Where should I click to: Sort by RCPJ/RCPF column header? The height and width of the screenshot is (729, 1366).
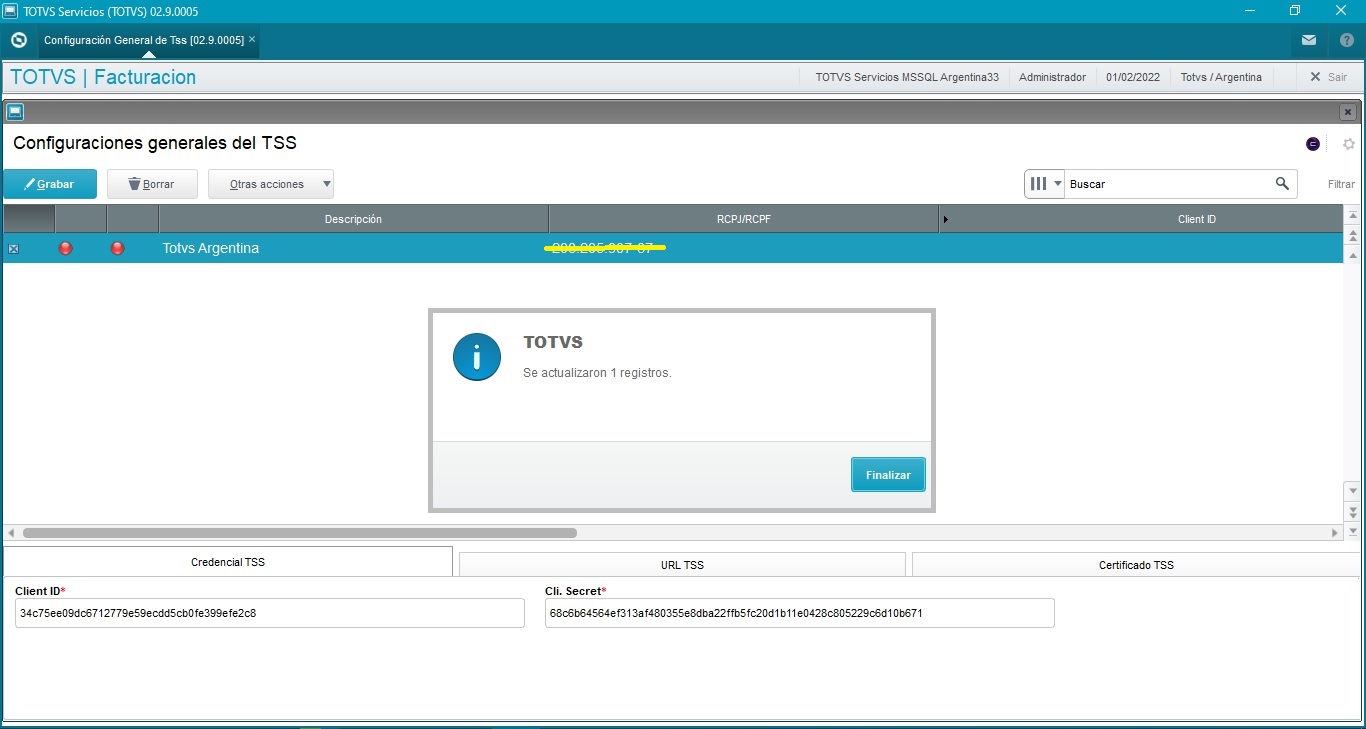pos(744,219)
